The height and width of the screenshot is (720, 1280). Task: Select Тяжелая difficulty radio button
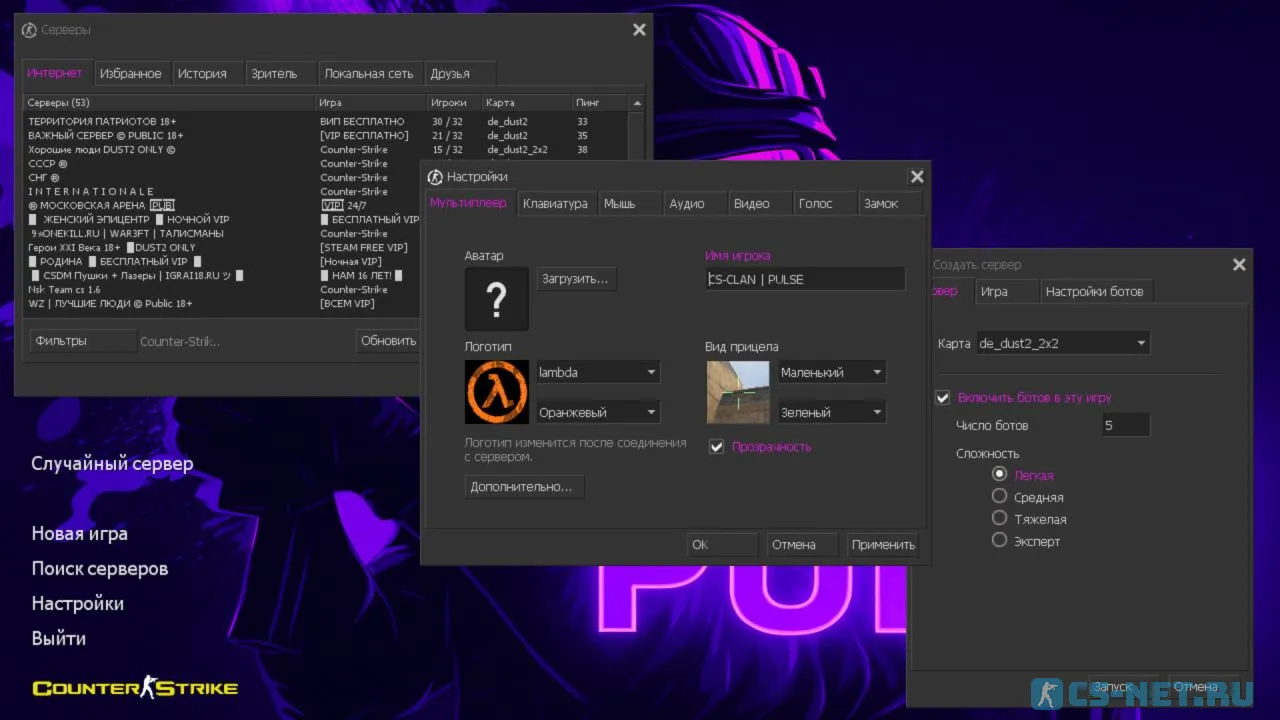tap(999, 518)
